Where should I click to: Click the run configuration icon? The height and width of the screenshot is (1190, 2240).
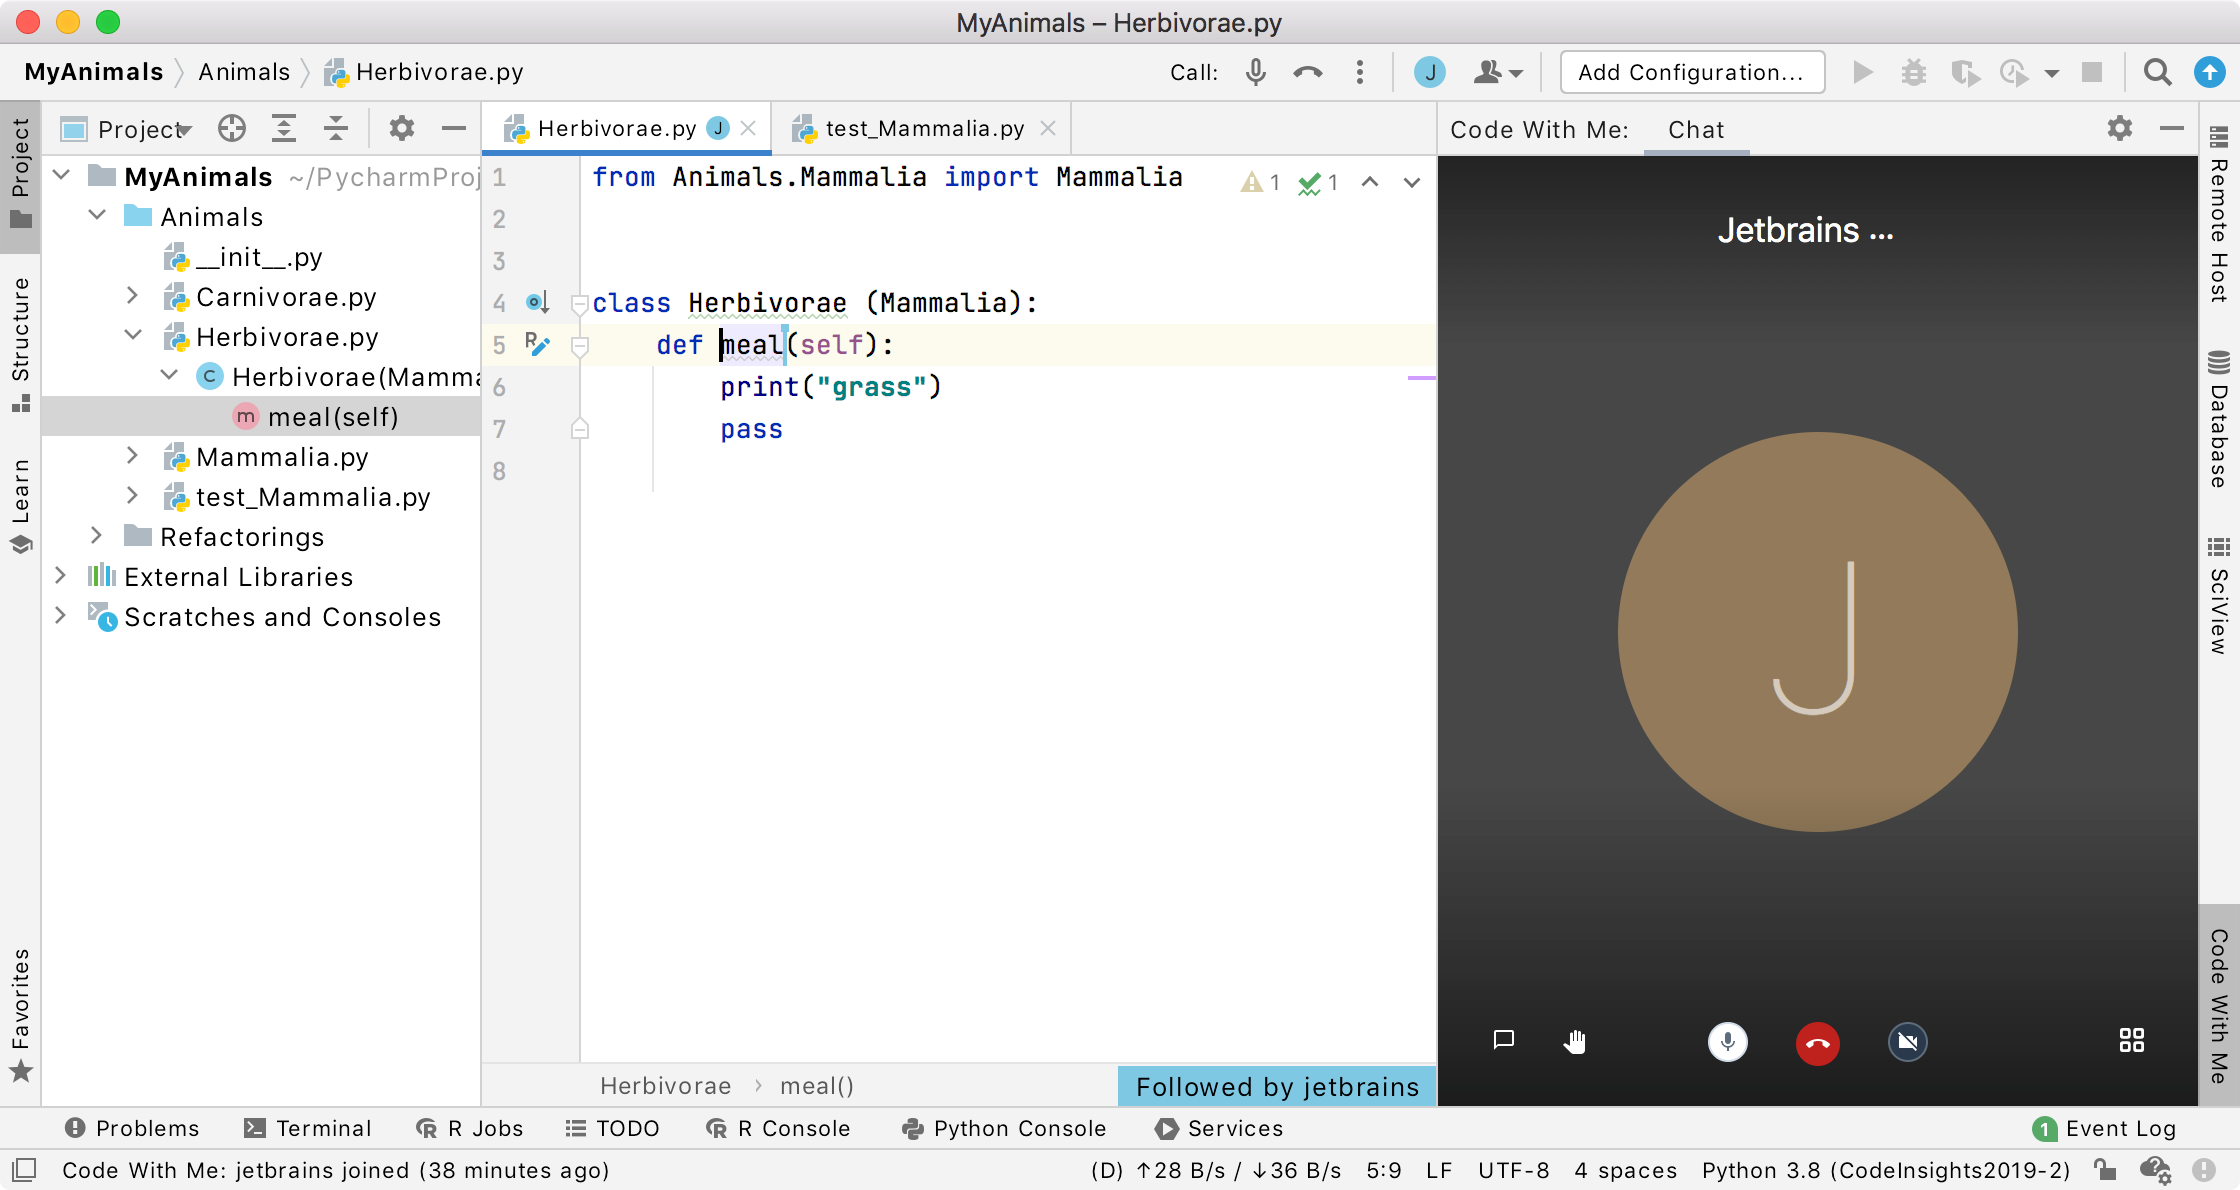[x=1862, y=71]
